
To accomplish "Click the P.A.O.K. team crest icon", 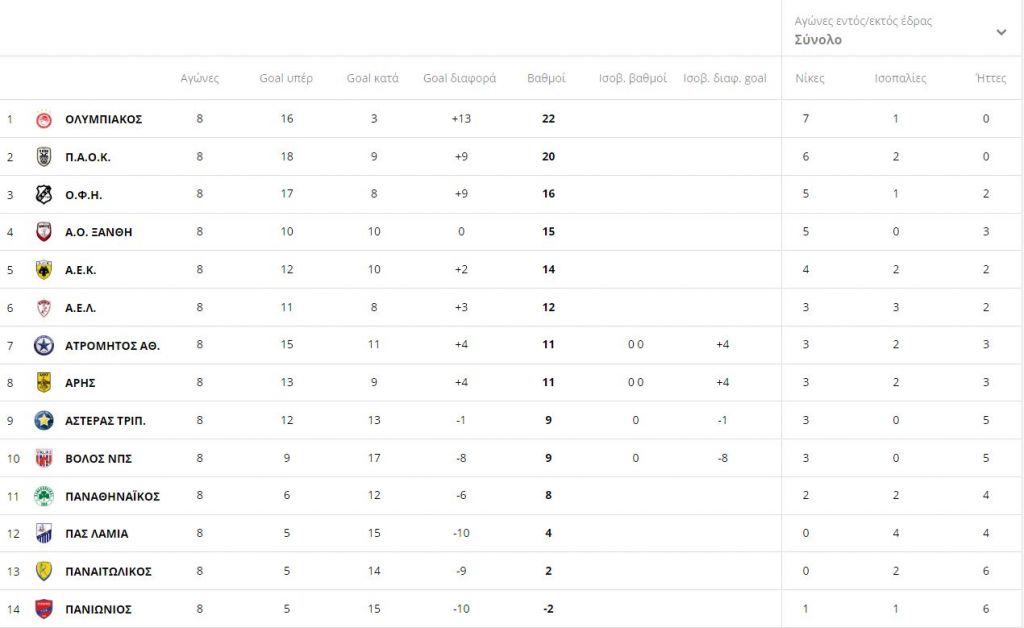I will 44,157.
